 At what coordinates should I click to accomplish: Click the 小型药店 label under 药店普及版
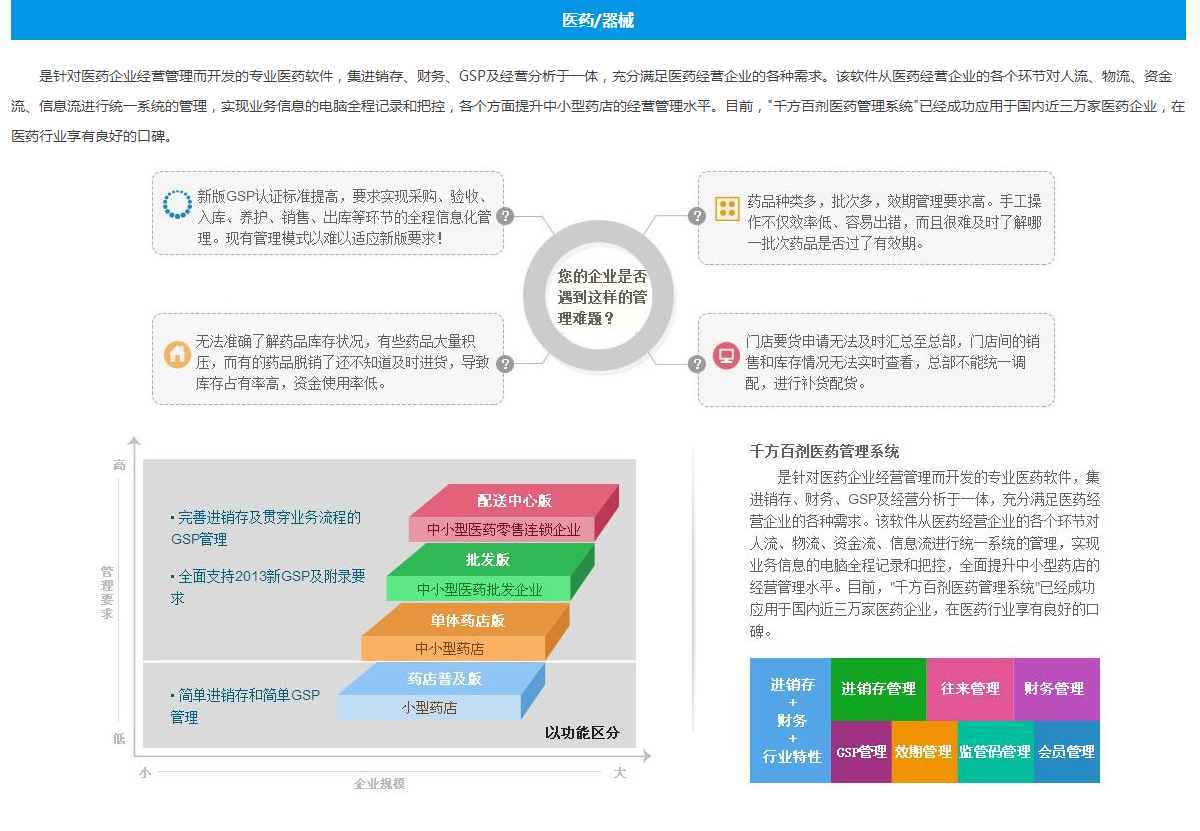[429, 707]
